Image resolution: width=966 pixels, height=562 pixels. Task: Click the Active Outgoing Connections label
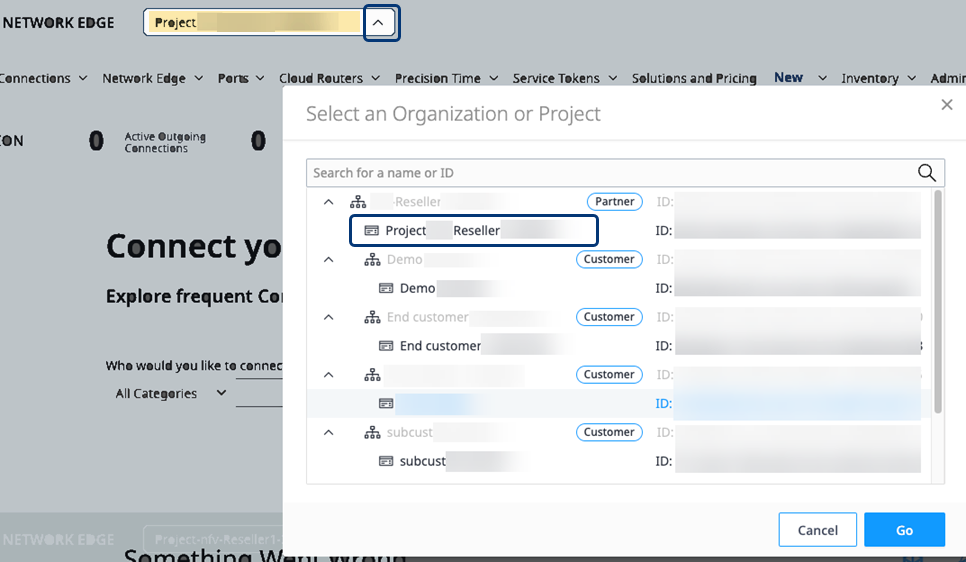pos(165,142)
